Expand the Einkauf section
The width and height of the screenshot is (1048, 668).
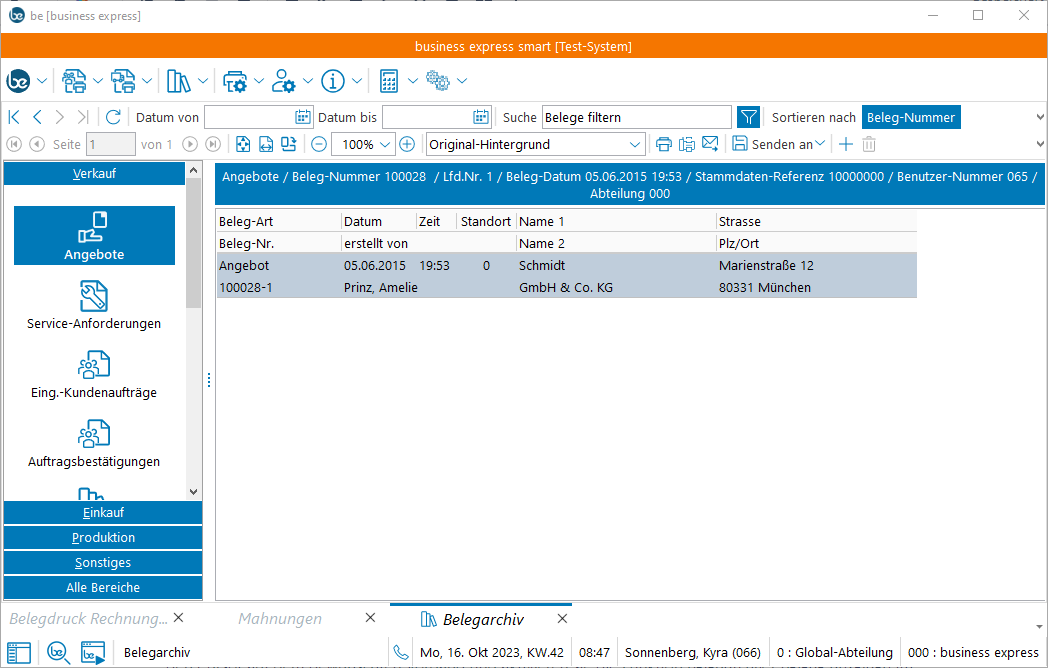pos(103,512)
